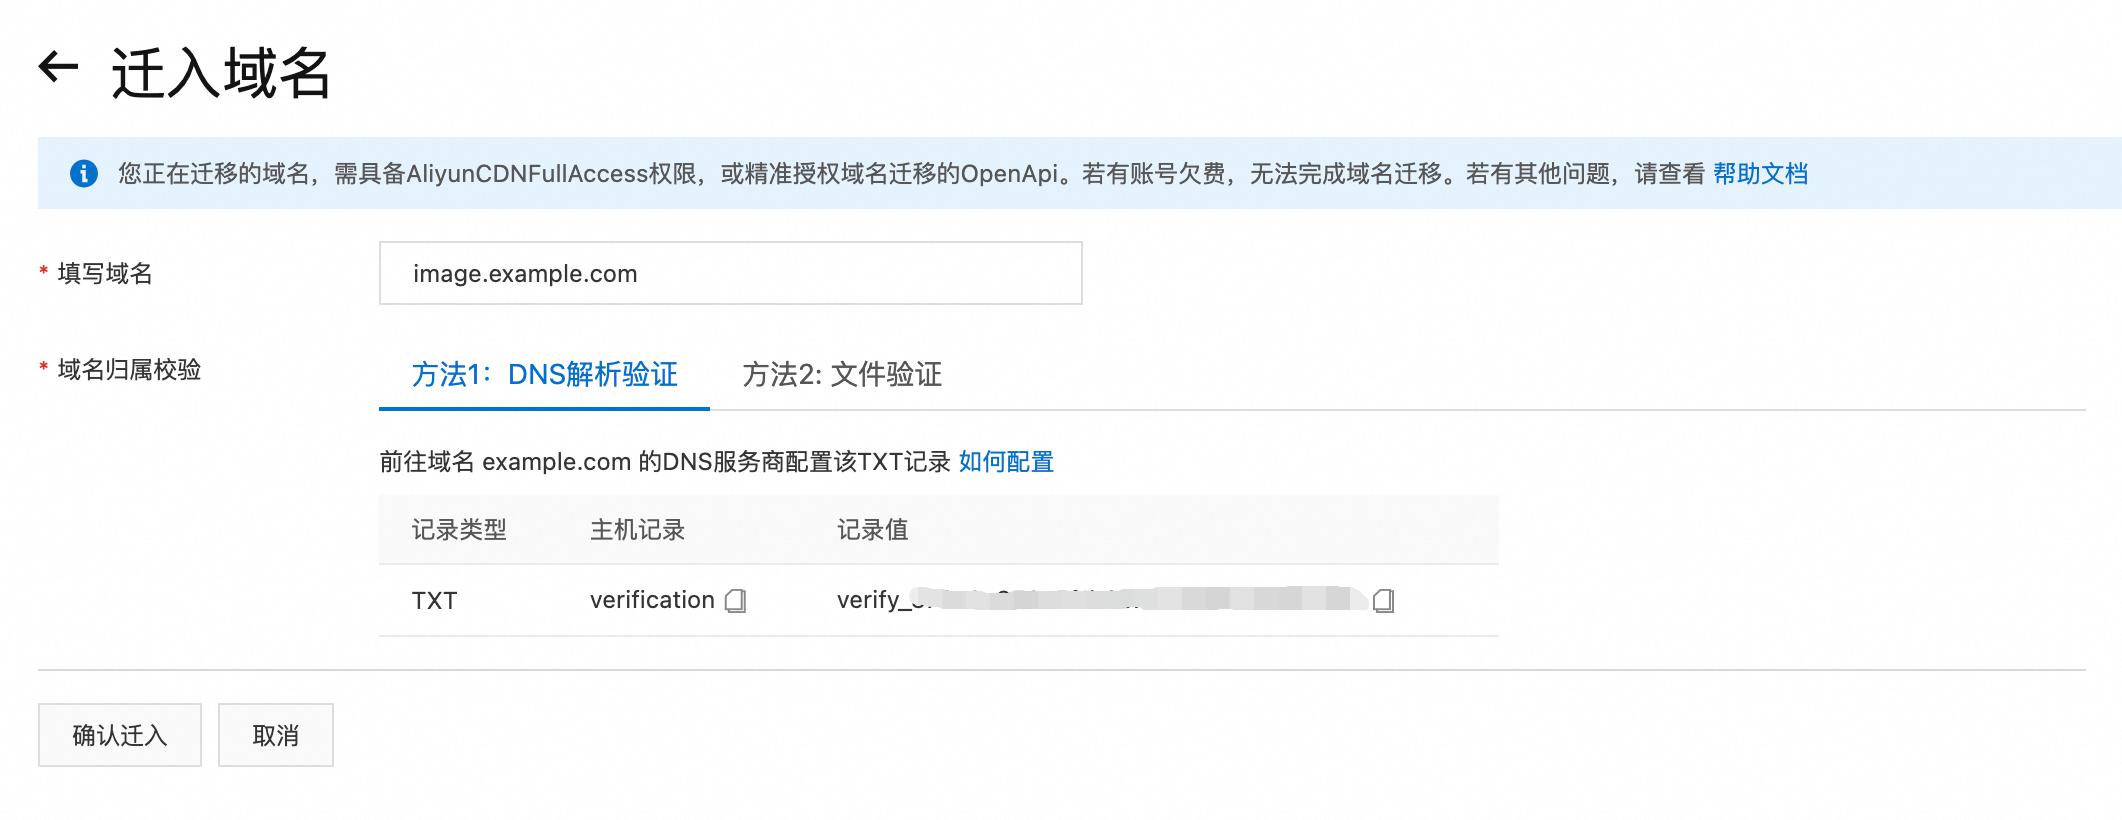Click the 取消 cancel button
This screenshot has width=2122, height=820.
click(276, 735)
